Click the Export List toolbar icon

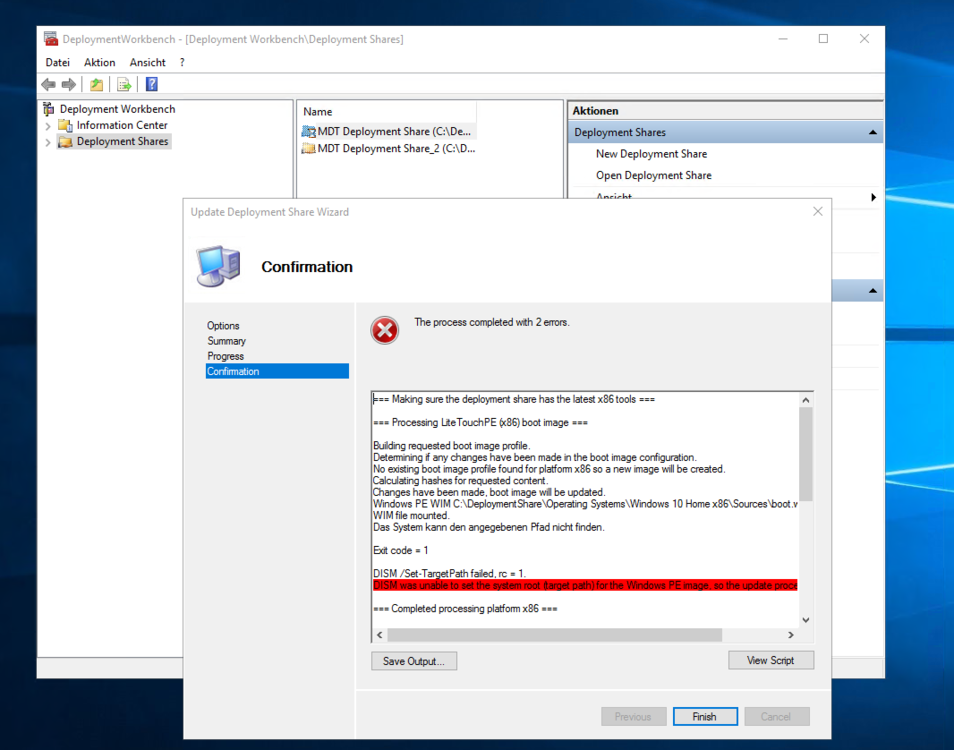pos(124,85)
